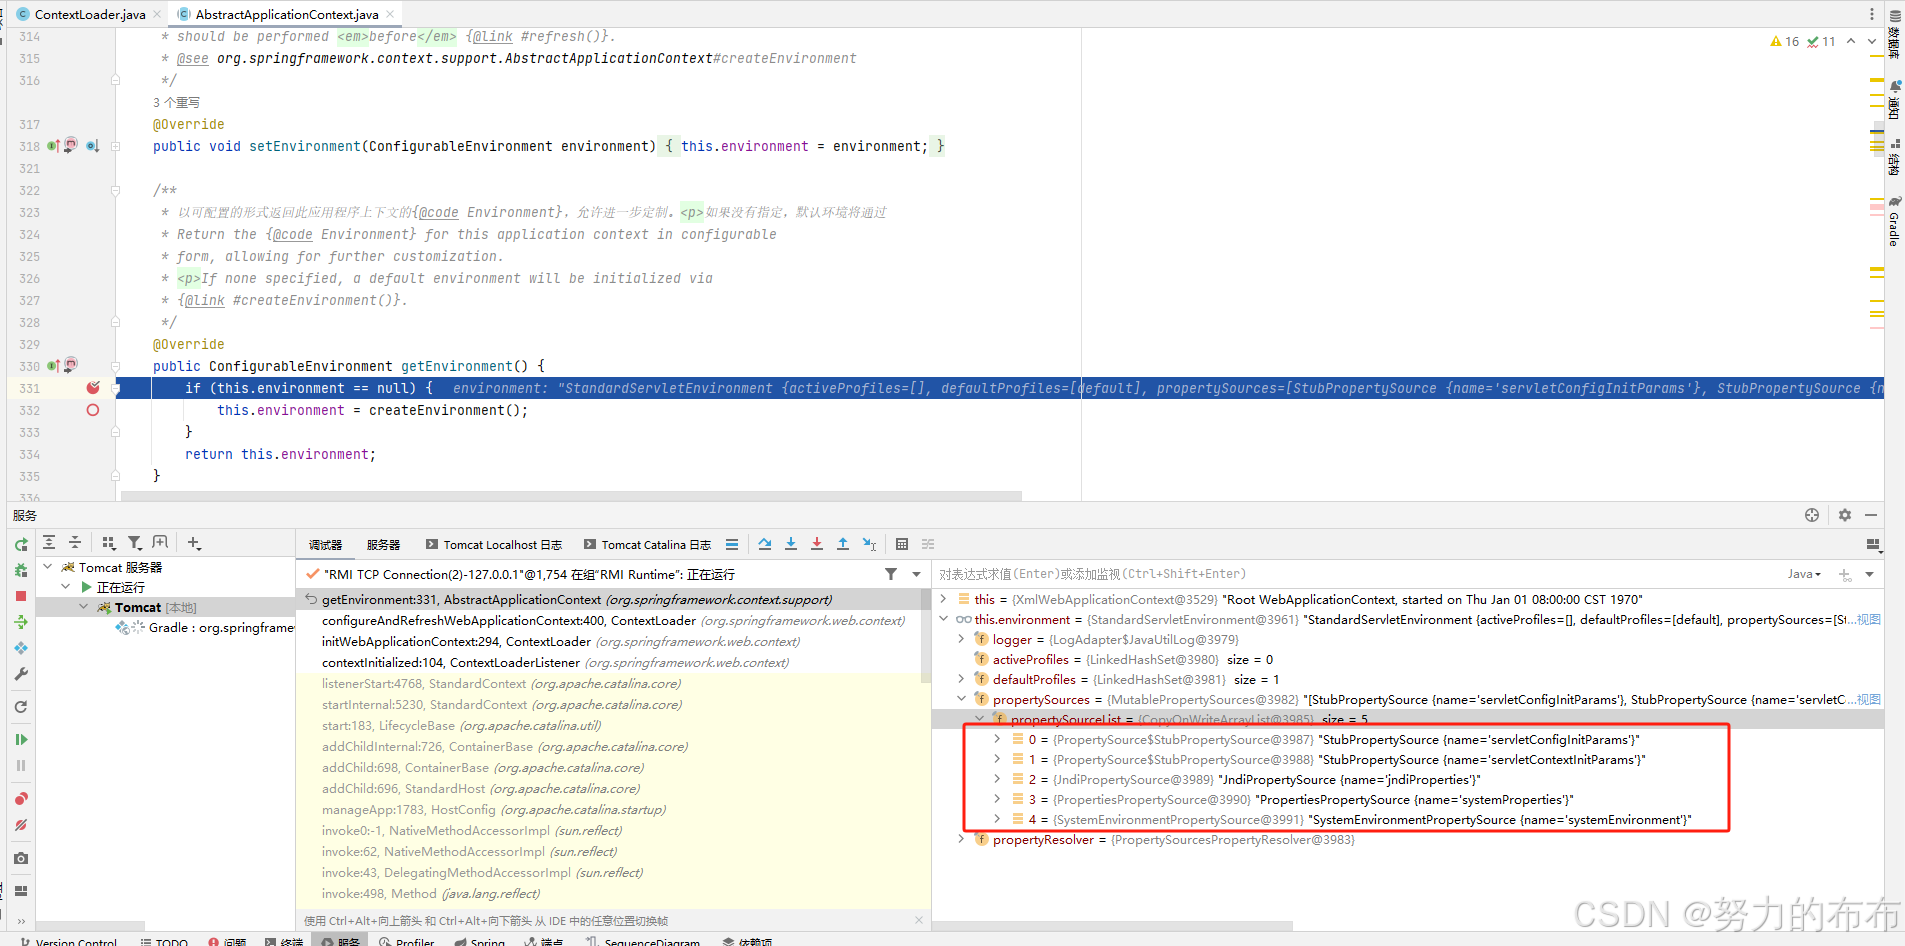The image size is (1905, 946).
Task: Click the camera thread dump icon
Action: (x=21, y=858)
